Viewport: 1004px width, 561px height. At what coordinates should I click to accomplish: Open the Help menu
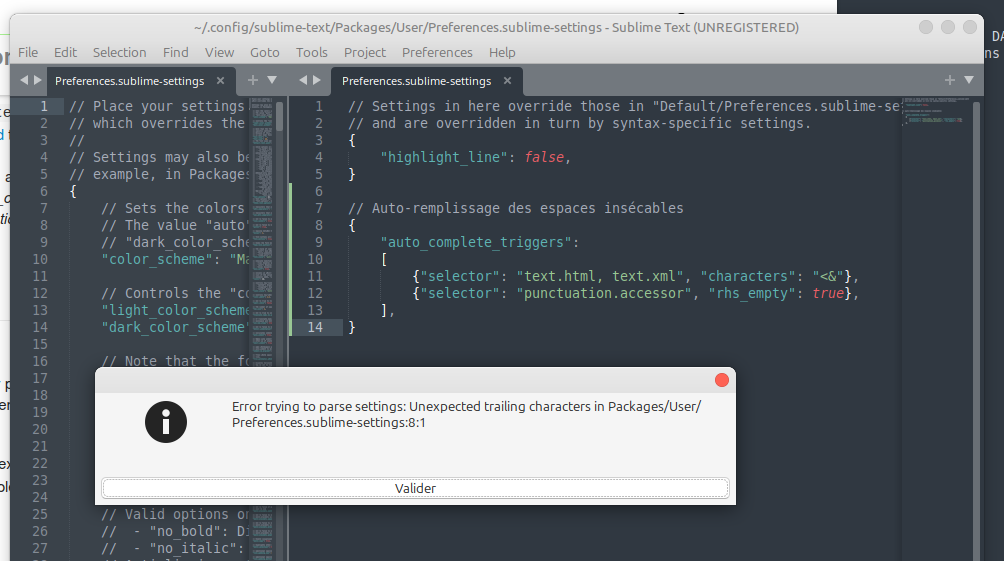point(502,53)
